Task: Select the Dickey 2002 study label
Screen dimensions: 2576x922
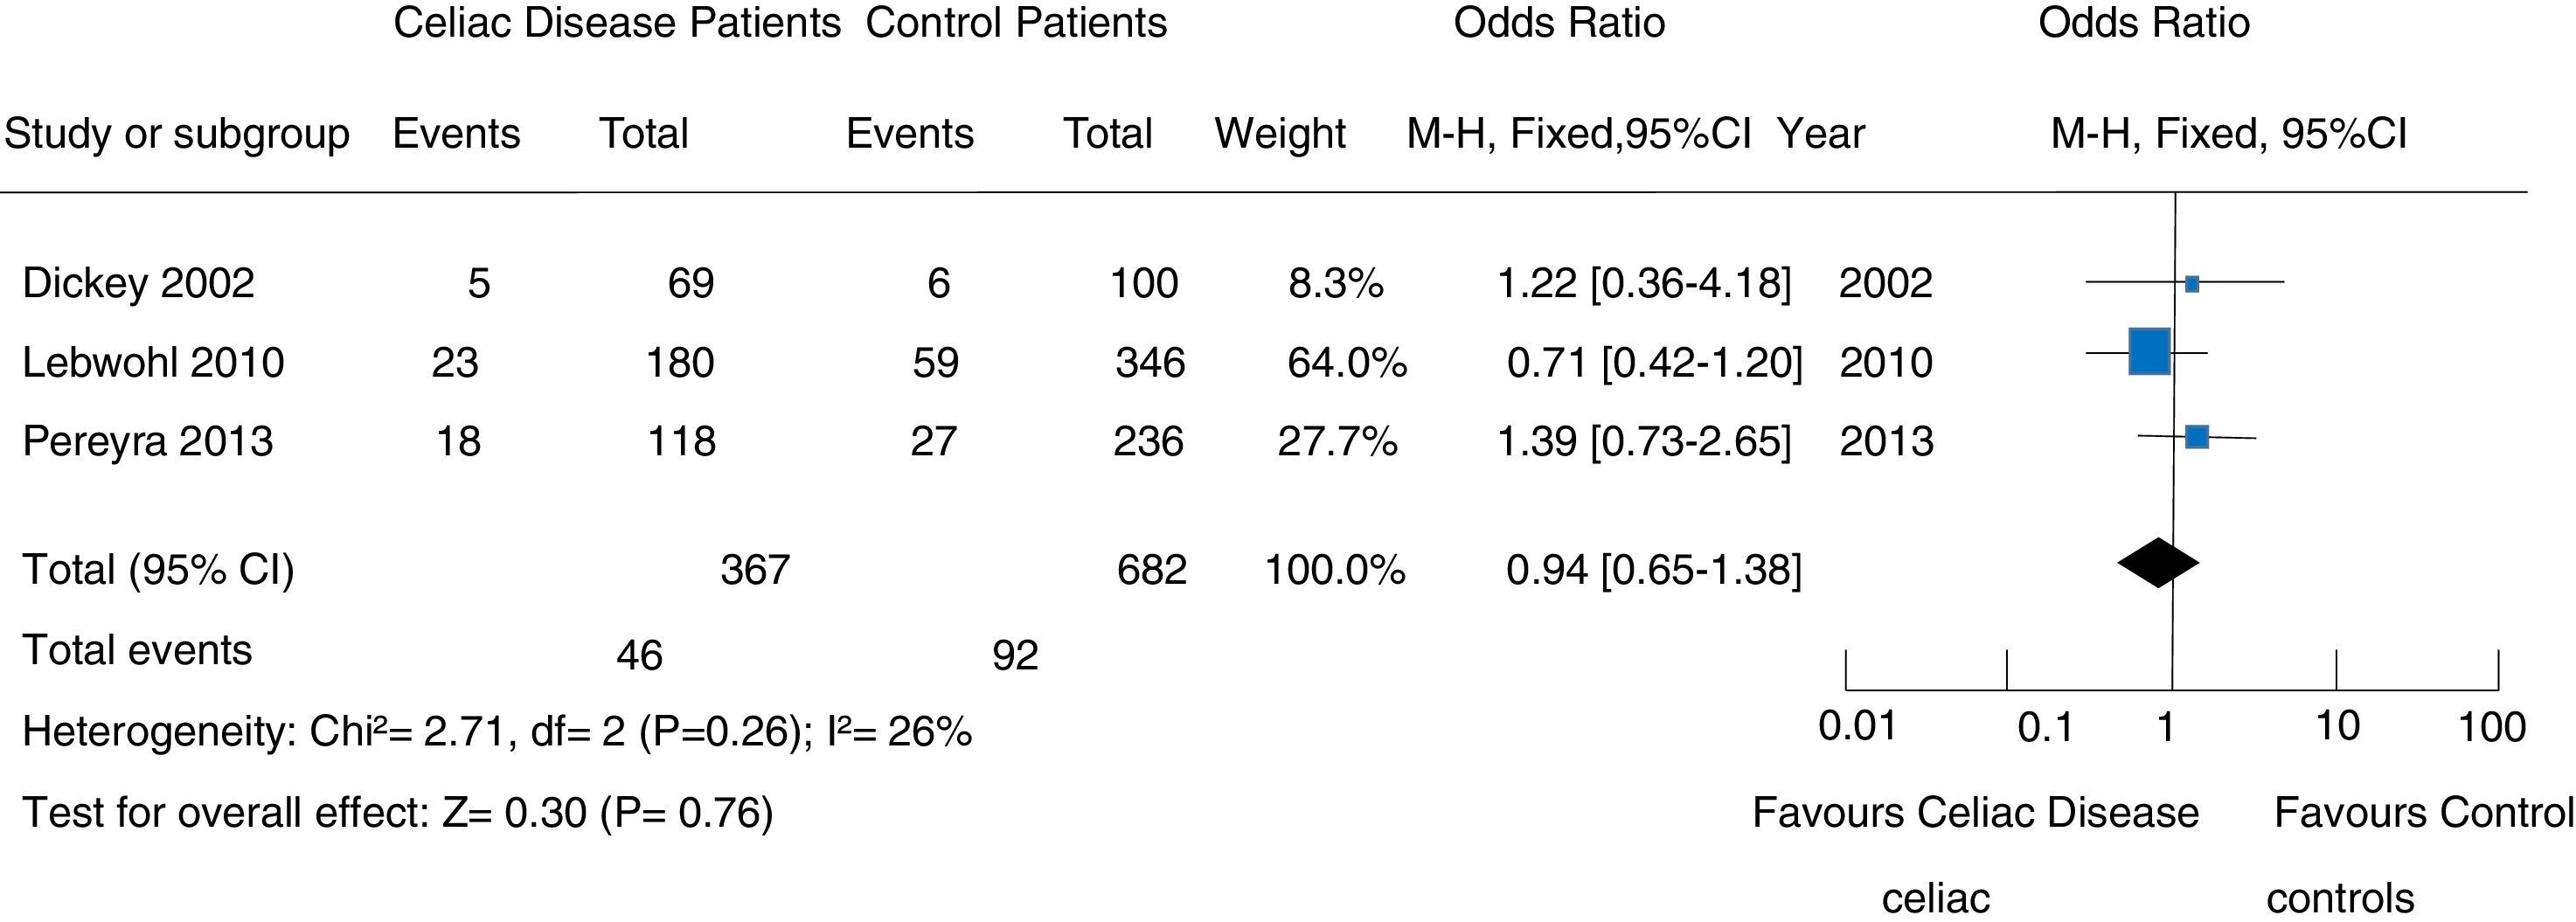Action: click(x=138, y=283)
